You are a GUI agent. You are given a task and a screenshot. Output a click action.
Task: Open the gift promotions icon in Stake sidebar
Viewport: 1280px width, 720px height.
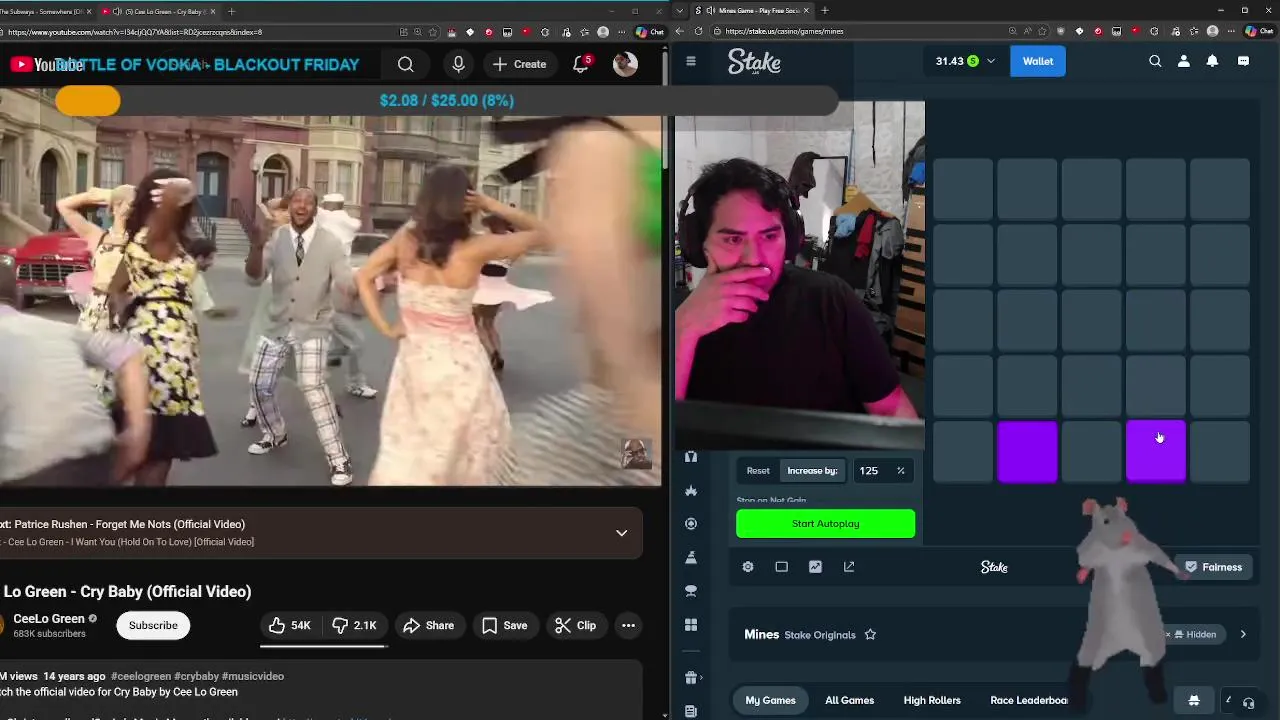click(690, 678)
